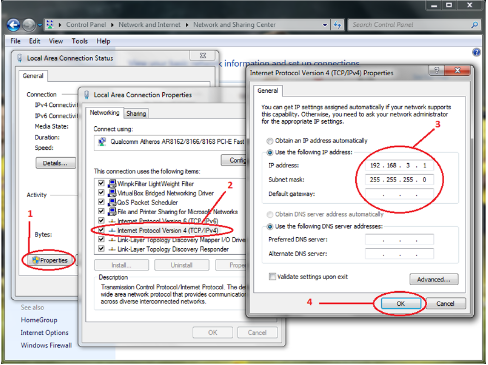Select Link-Layer Topology Discovery Responder item
This screenshot has width=488, height=365.
[x=173, y=249]
